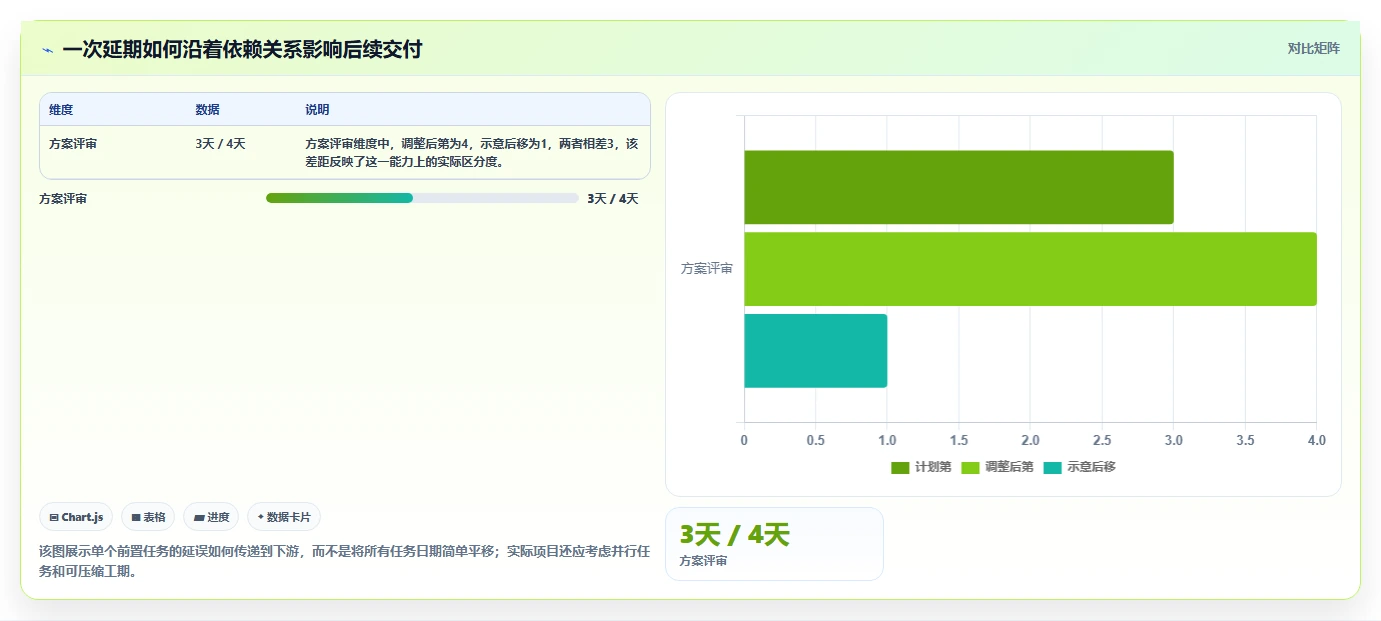This screenshot has height=621, width=1381.
Task: Click the 方案评审 caption in the data card
Action: pyautogui.click(x=703, y=561)
